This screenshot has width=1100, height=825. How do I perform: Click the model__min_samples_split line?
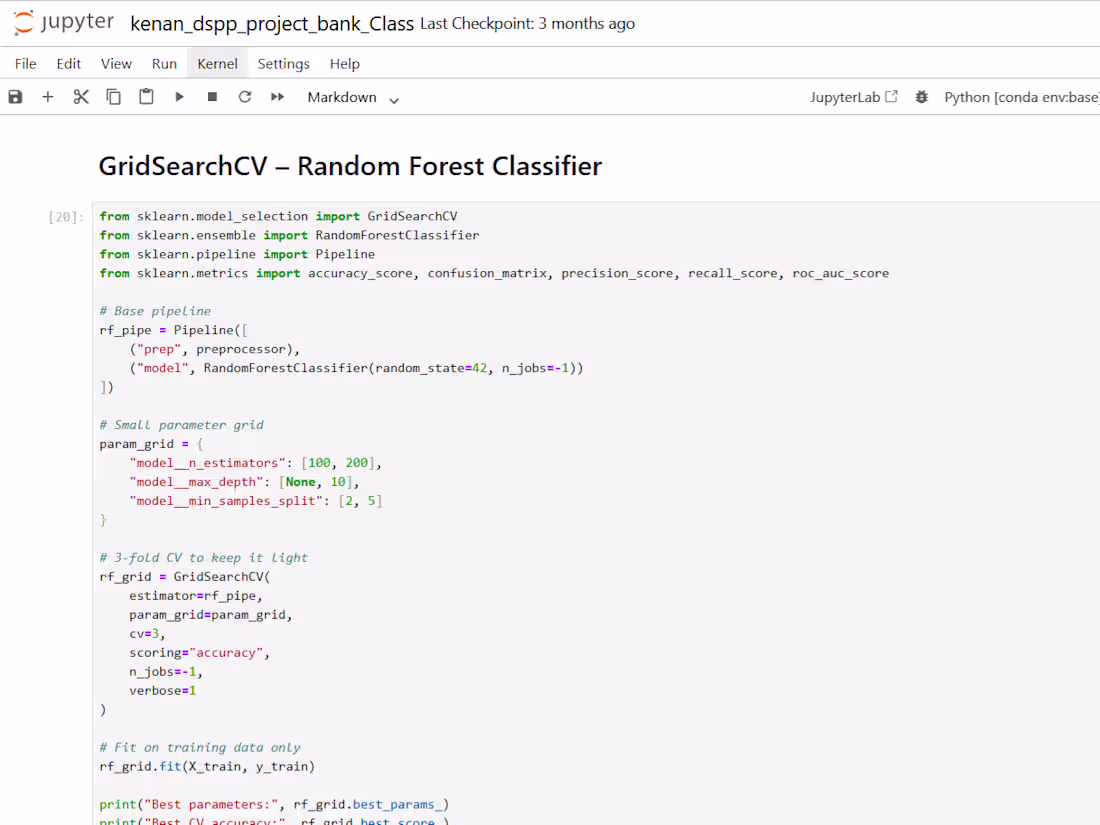click(255, 500)
